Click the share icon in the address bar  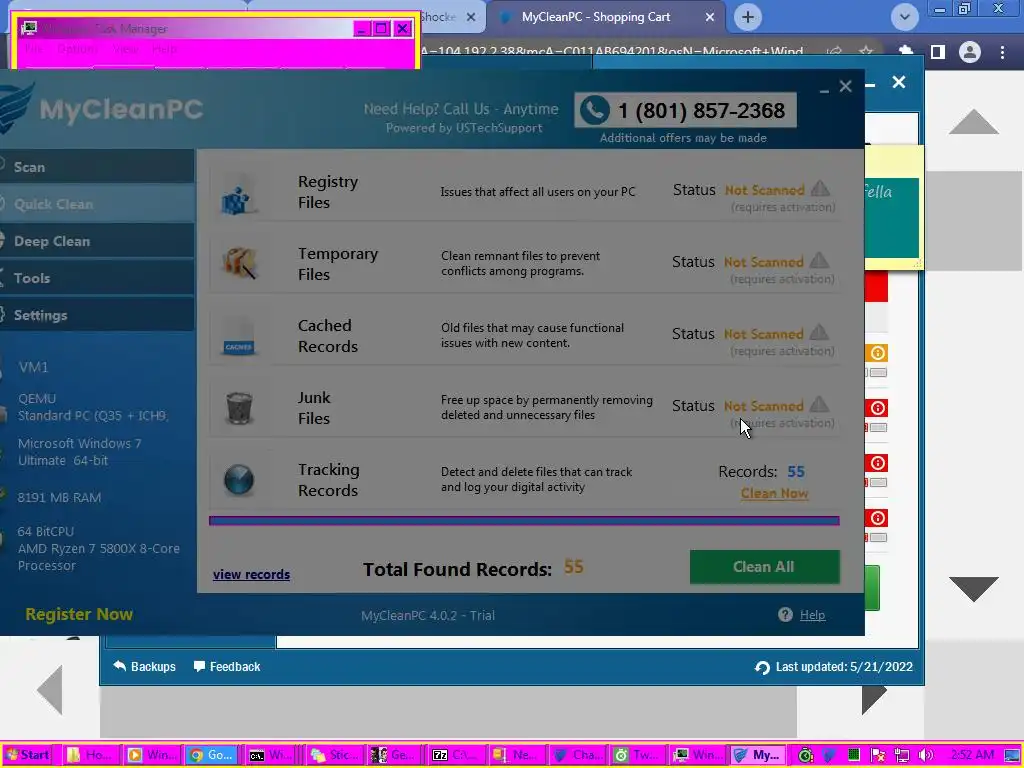[x=835, y=52]
